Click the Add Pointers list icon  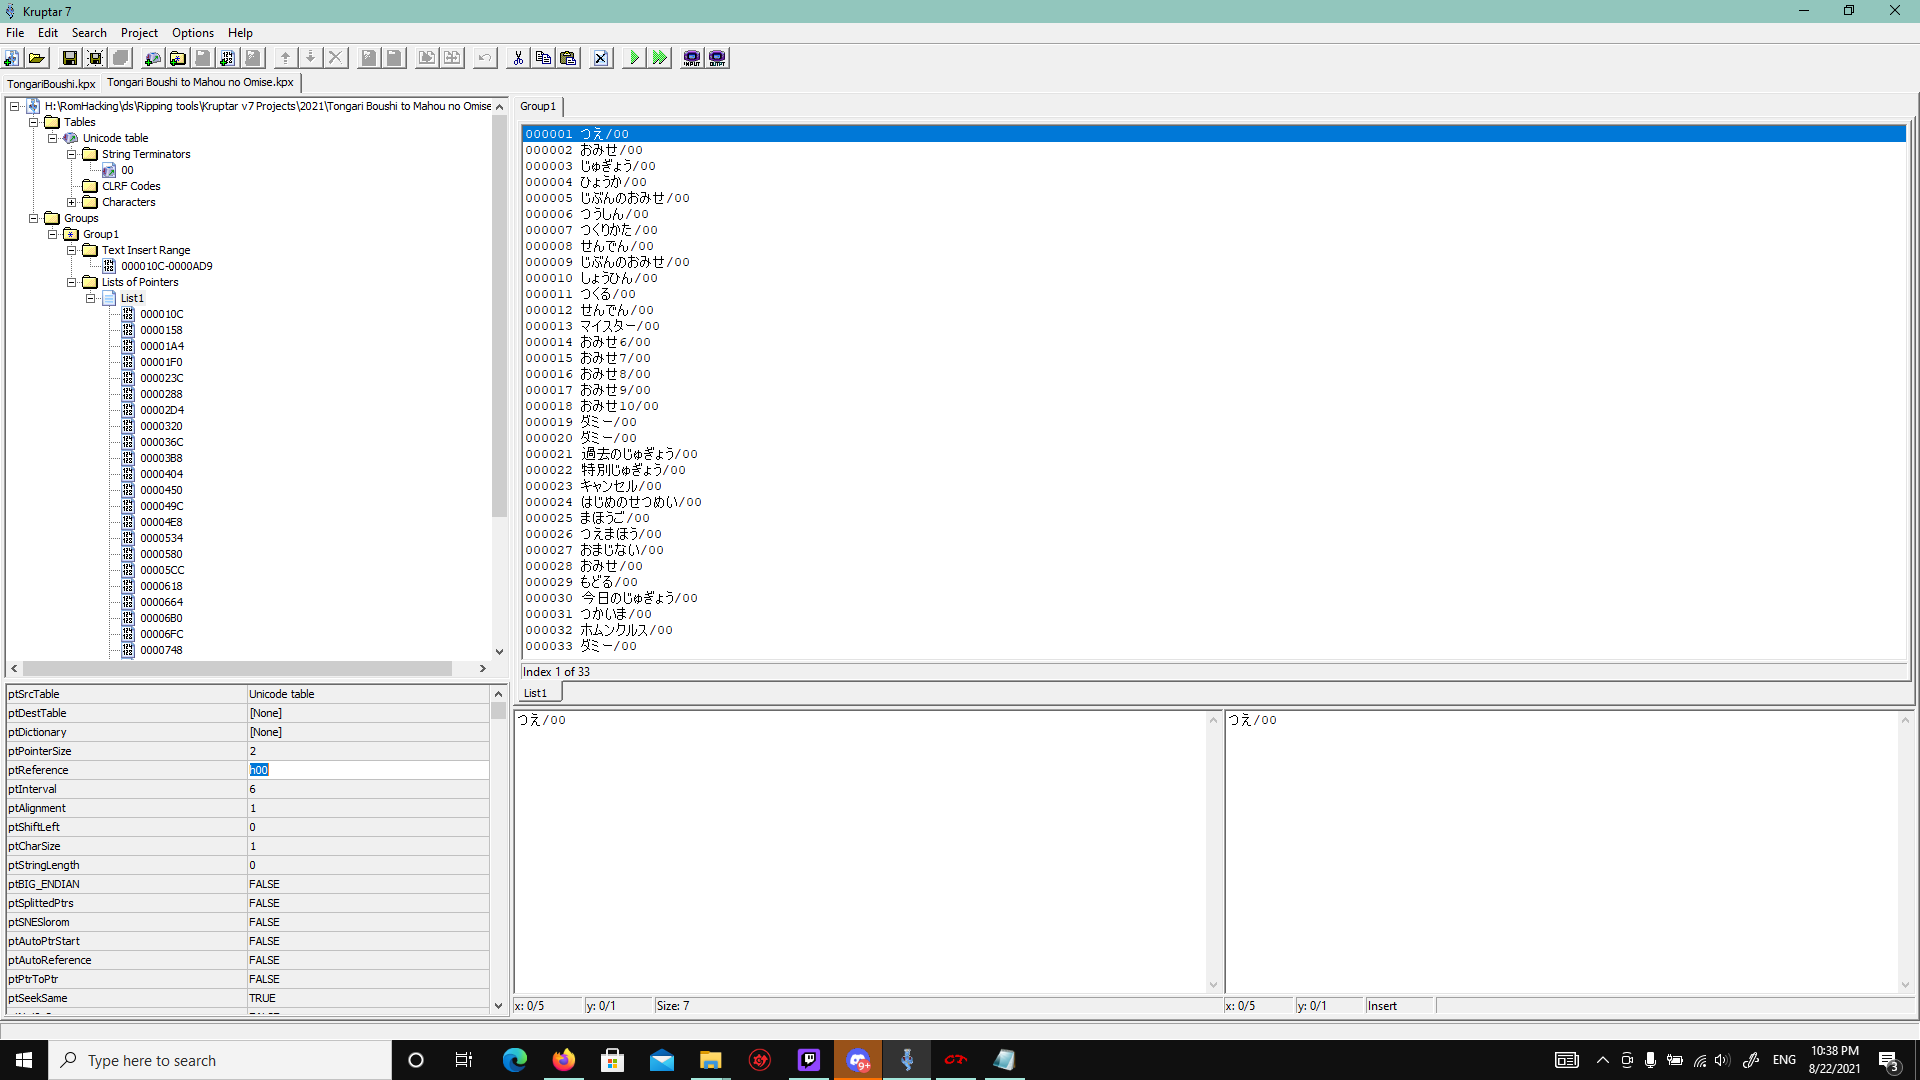tap(228, 58)
